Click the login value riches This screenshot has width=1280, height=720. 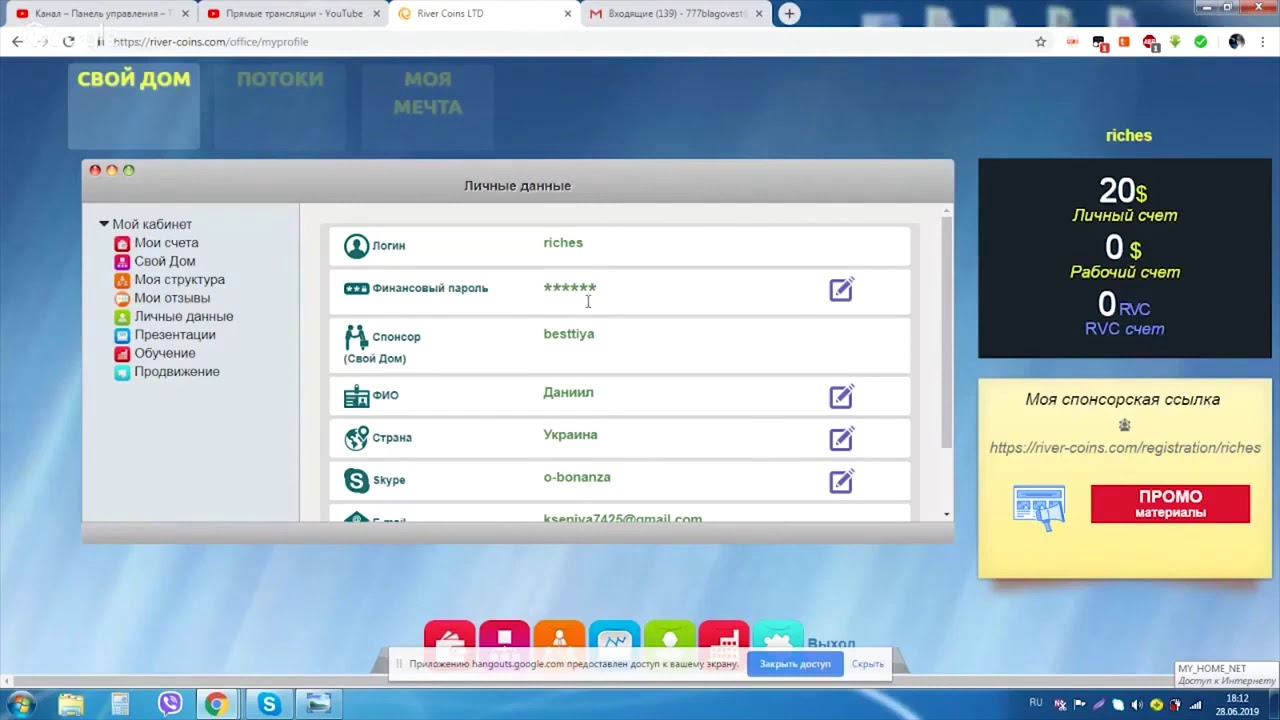(x=563, y=243)
